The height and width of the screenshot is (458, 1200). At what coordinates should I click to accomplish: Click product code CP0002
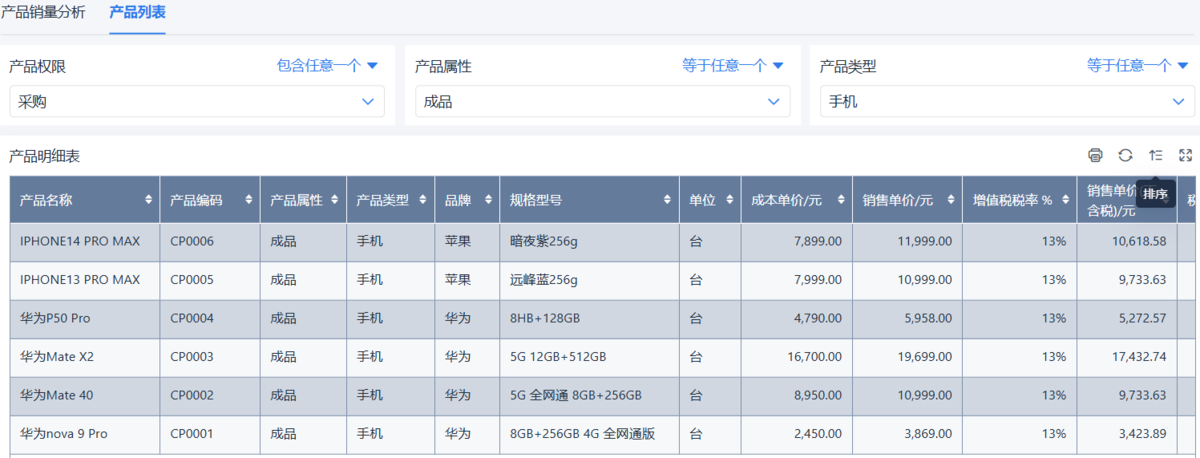192,395
